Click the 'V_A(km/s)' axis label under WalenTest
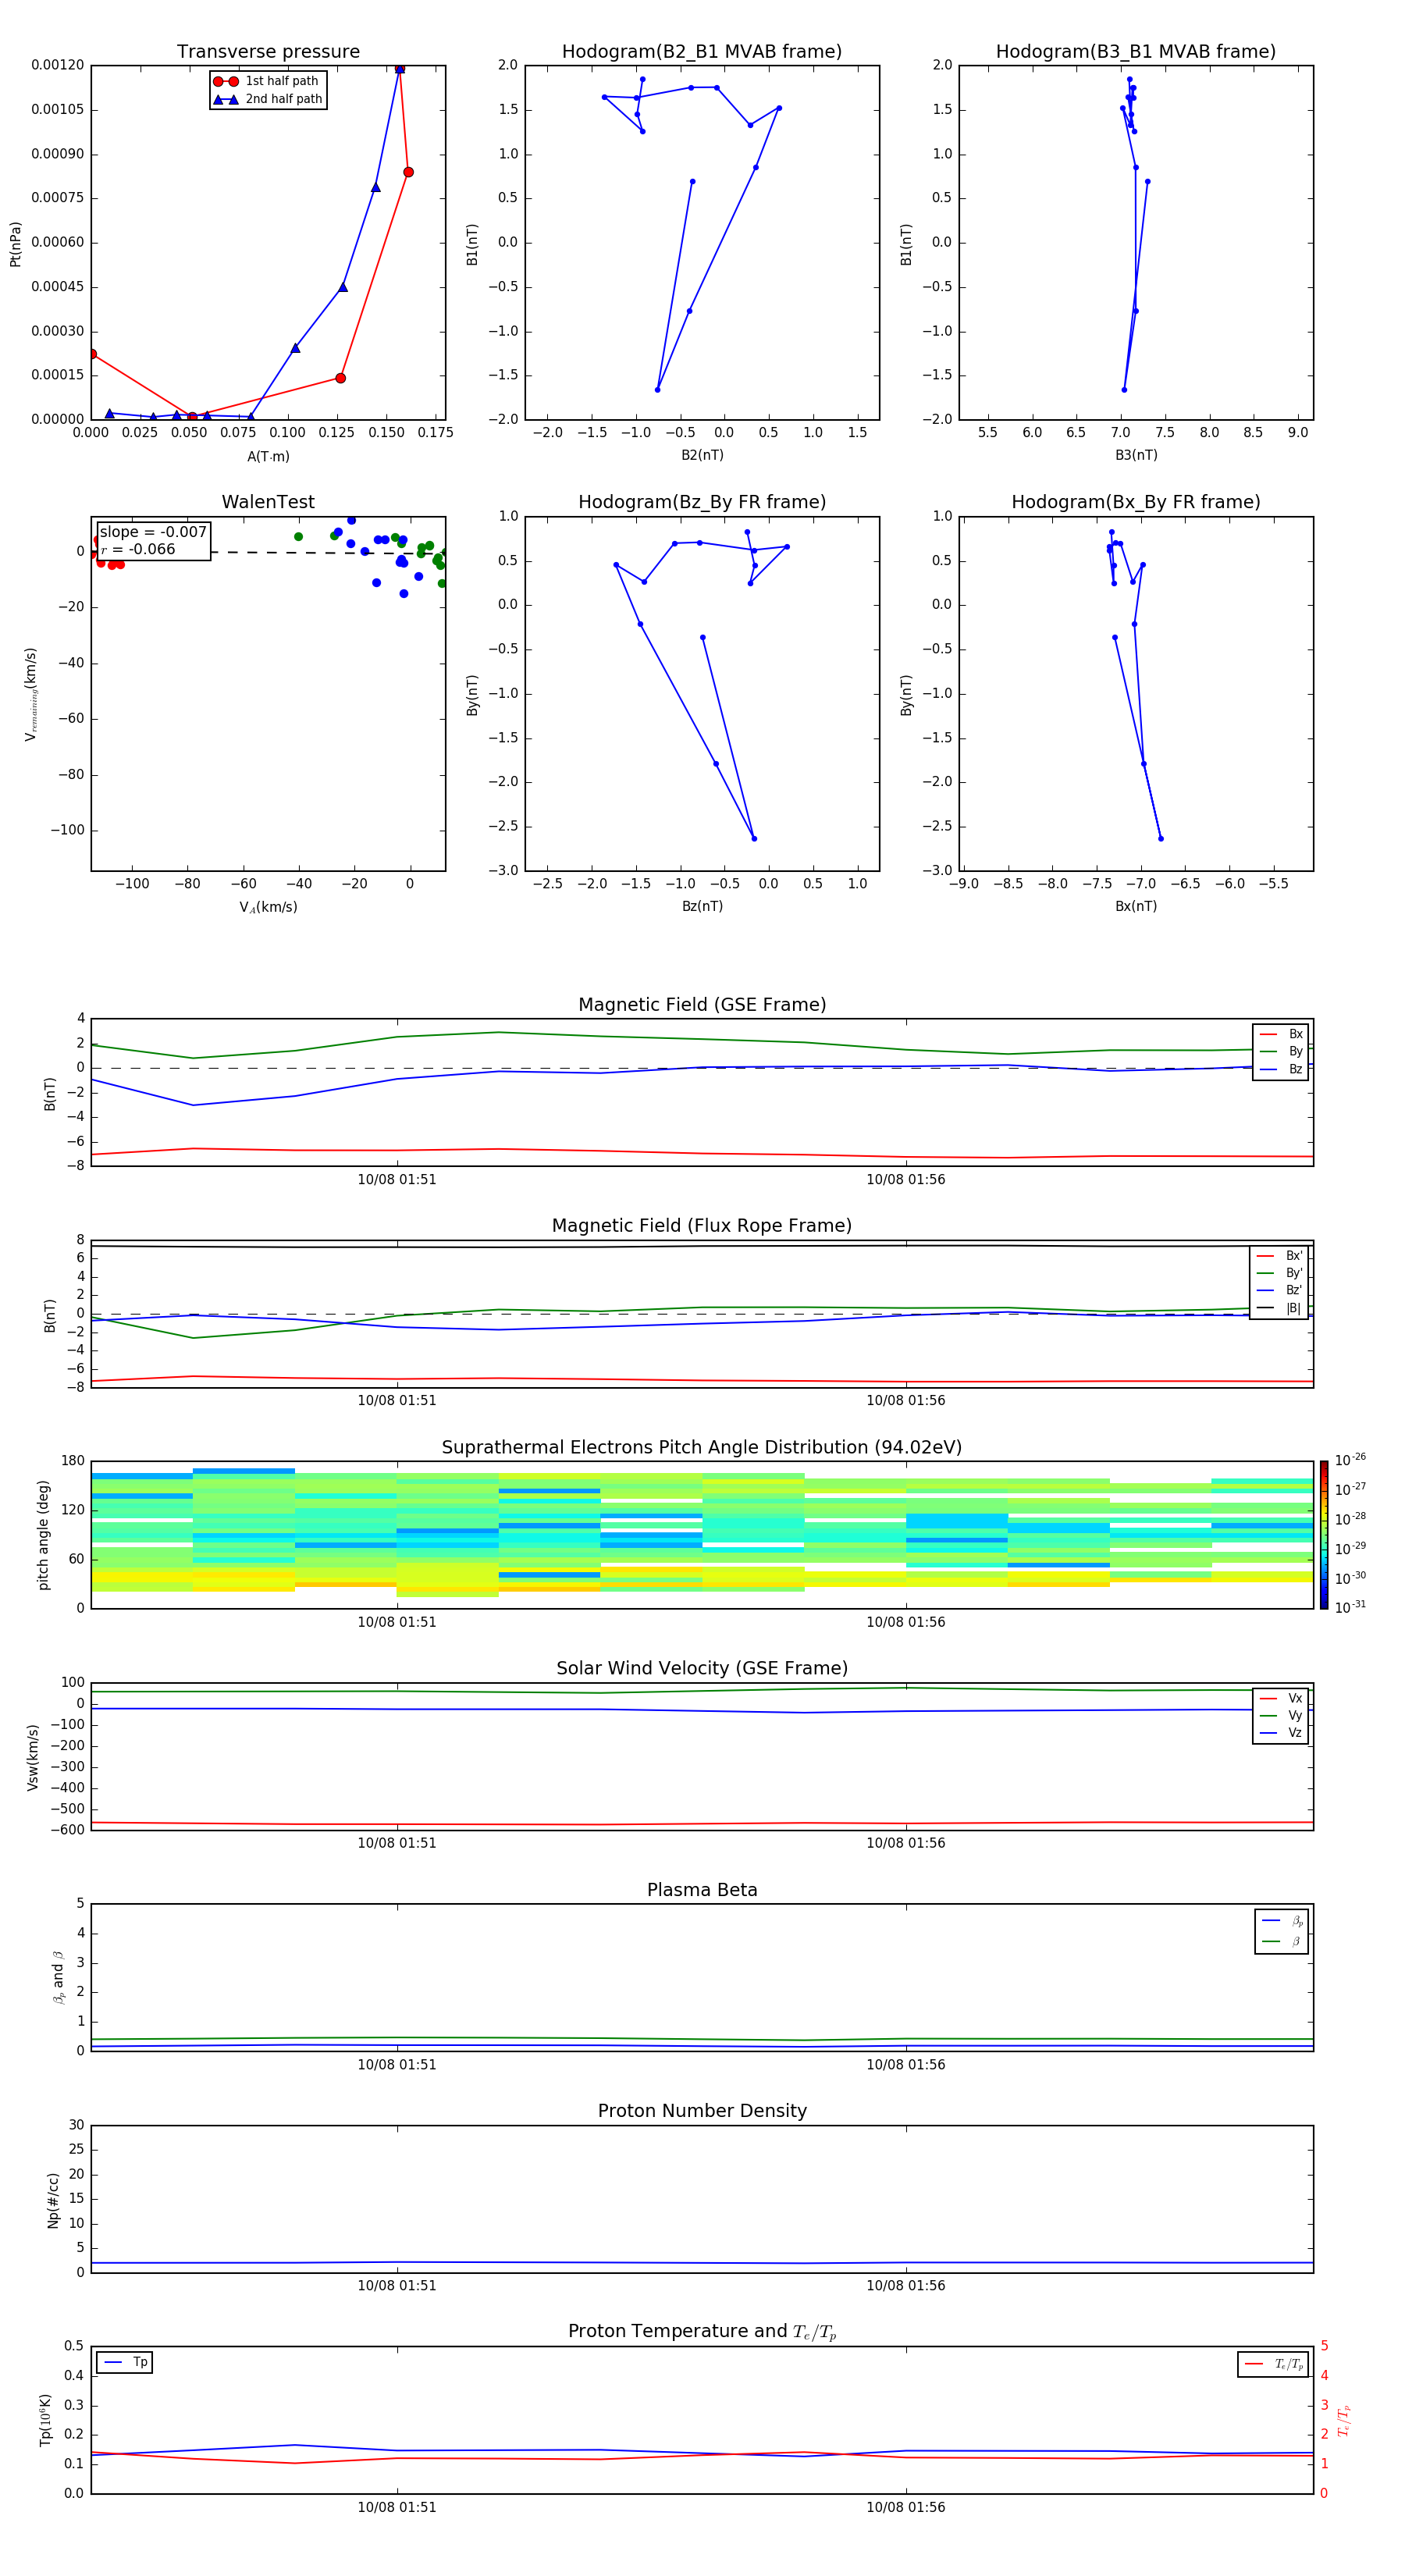Image resolution: width=1405 pixels, height=2576 pixels. coord(268,907)
